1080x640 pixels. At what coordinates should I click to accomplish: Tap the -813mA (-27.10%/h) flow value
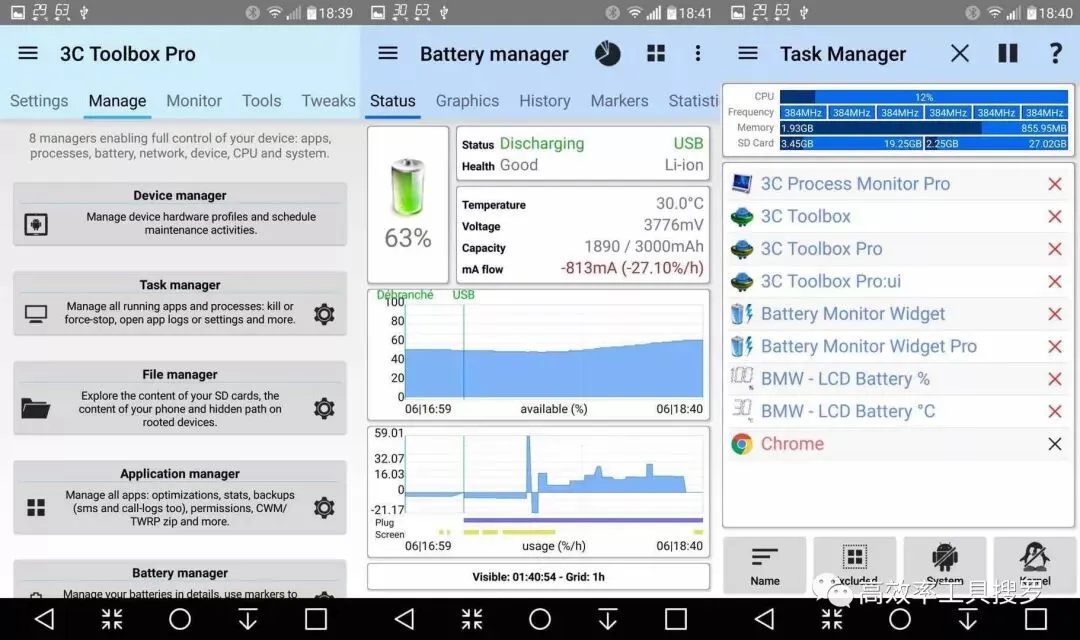click(x=632, y=268)
